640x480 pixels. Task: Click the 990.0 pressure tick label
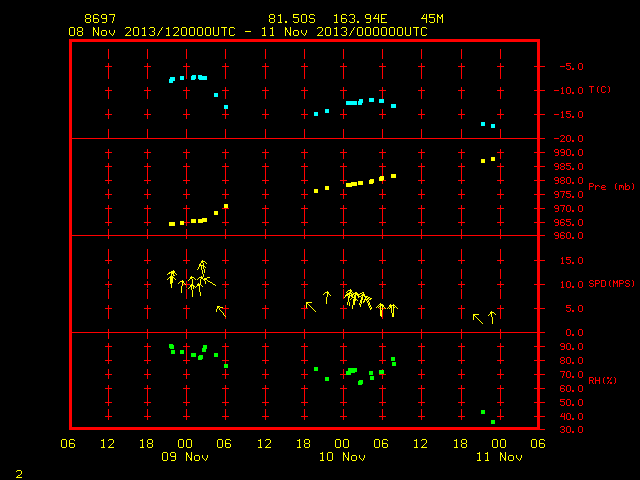(x=569, y=153)
